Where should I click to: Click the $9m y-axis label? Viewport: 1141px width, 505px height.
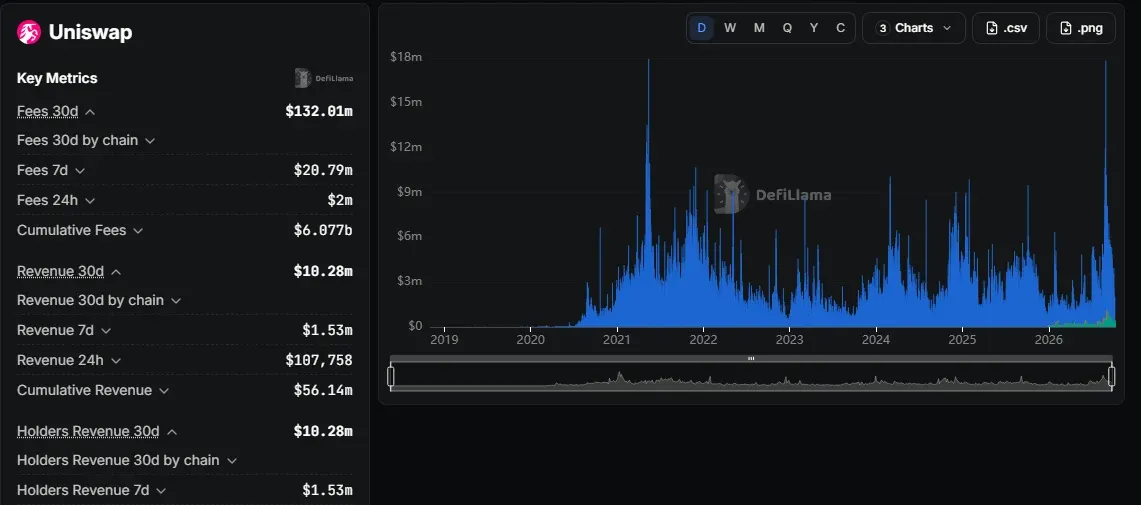[408, 191]
